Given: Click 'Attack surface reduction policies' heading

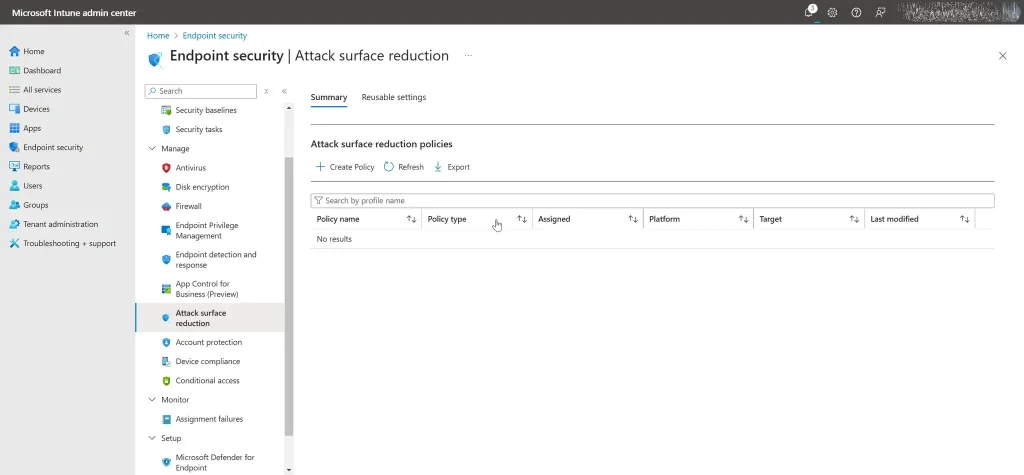Looking at the screenshot, I should (x=381, y=144).
